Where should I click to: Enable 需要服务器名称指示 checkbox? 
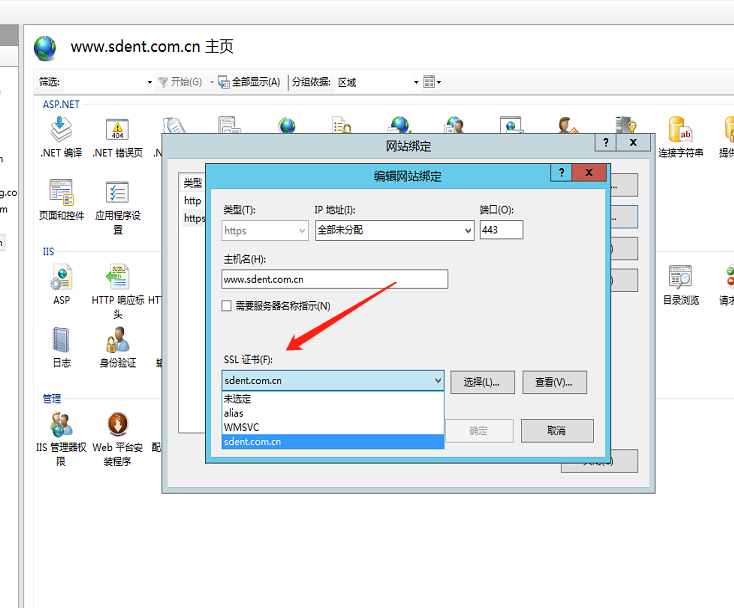click(x=228, y=306)
